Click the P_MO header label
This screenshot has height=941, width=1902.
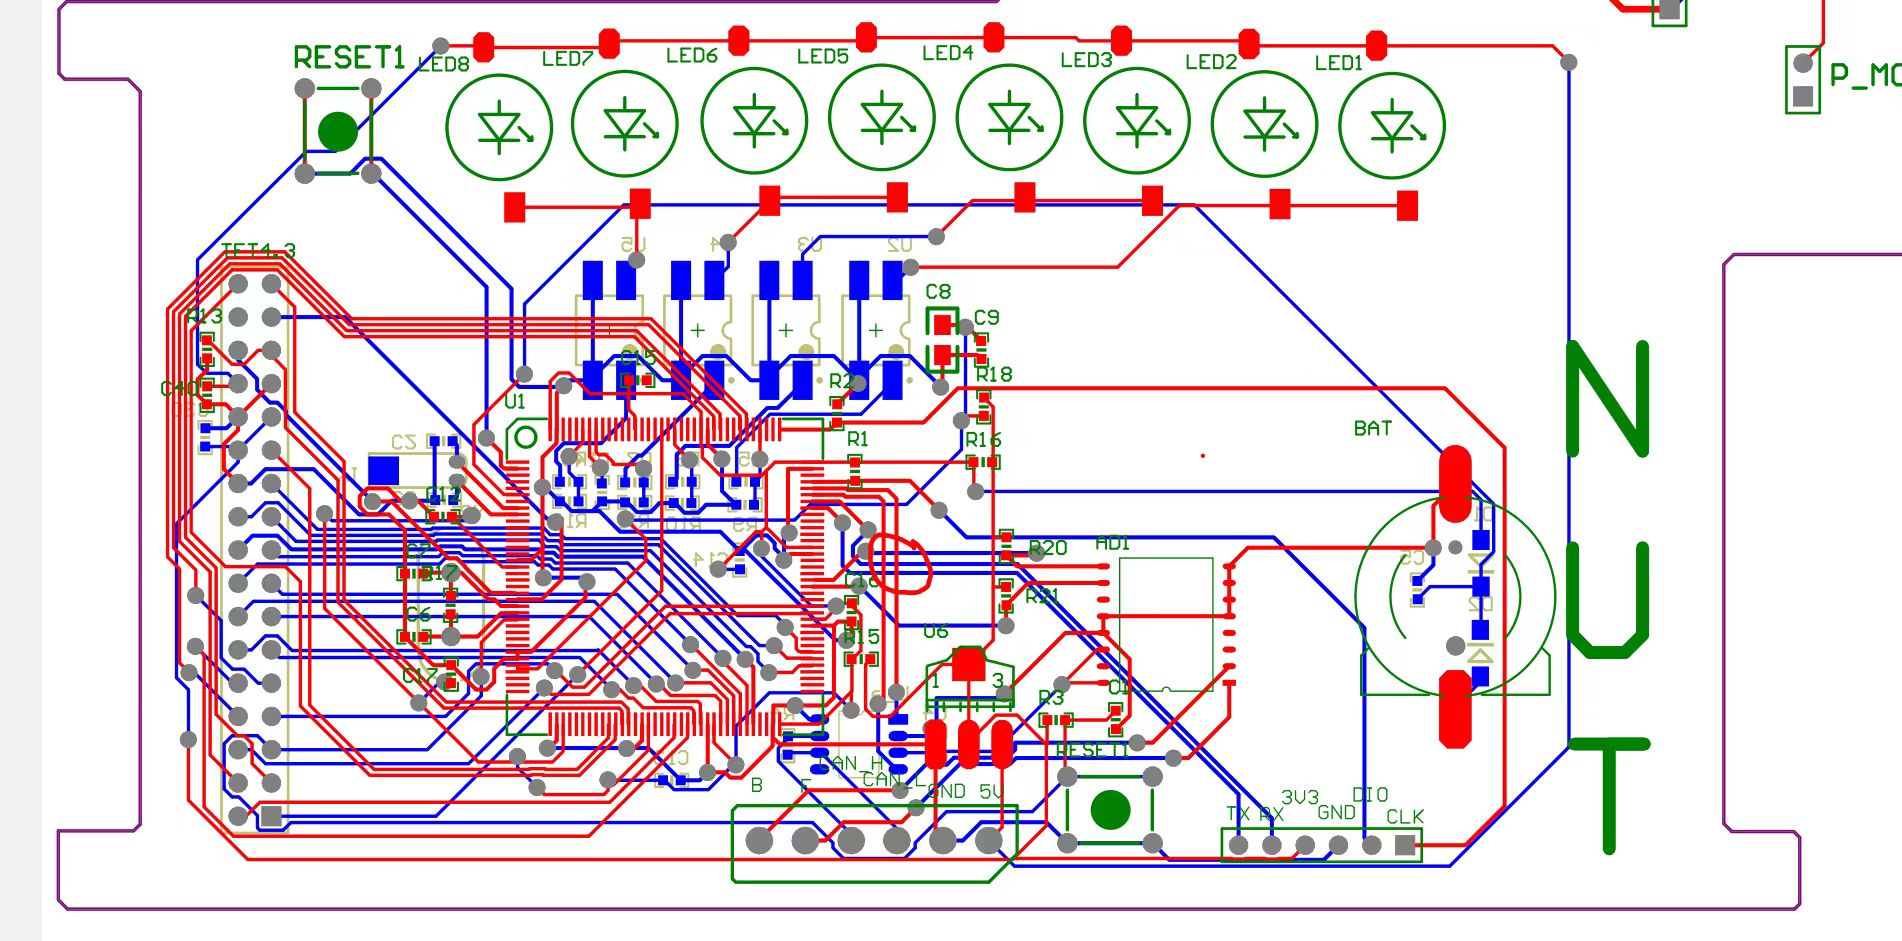point(1865,75)
